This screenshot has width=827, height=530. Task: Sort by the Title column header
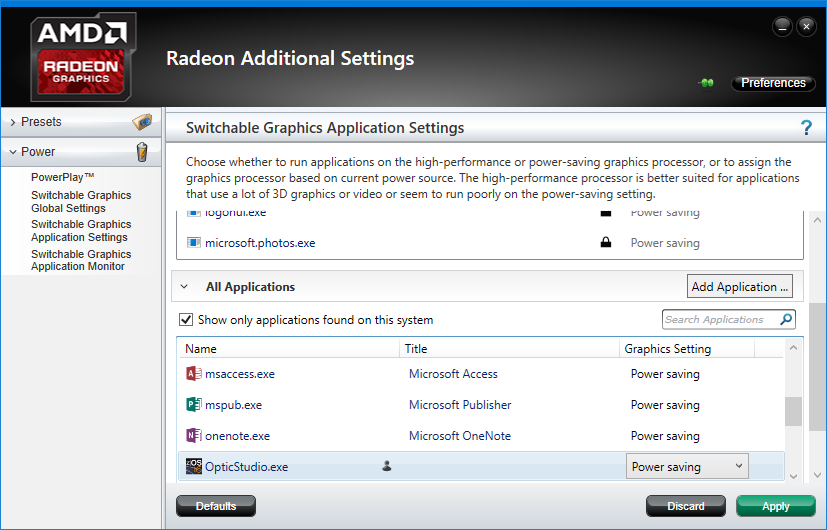509,349
